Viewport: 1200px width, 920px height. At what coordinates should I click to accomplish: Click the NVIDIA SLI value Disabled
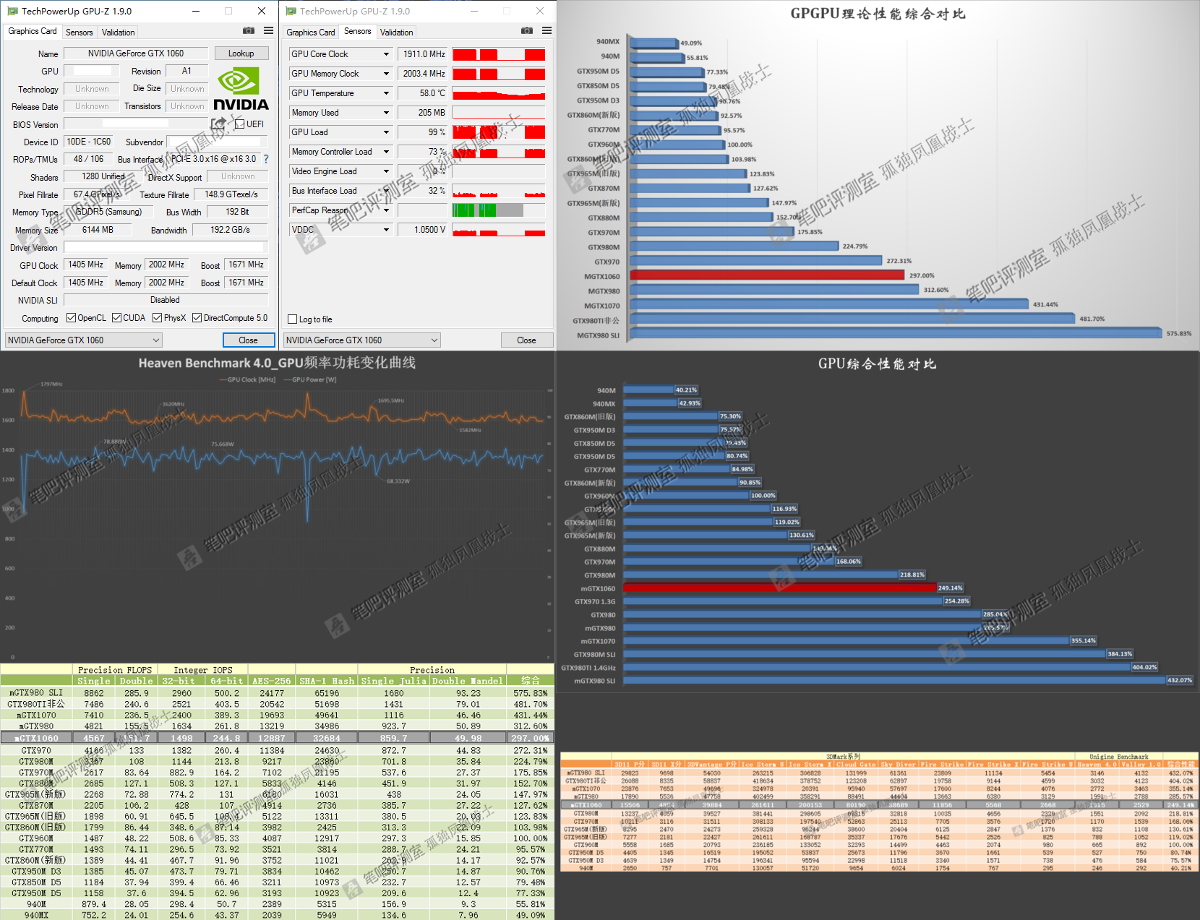[x=166, y=300]
